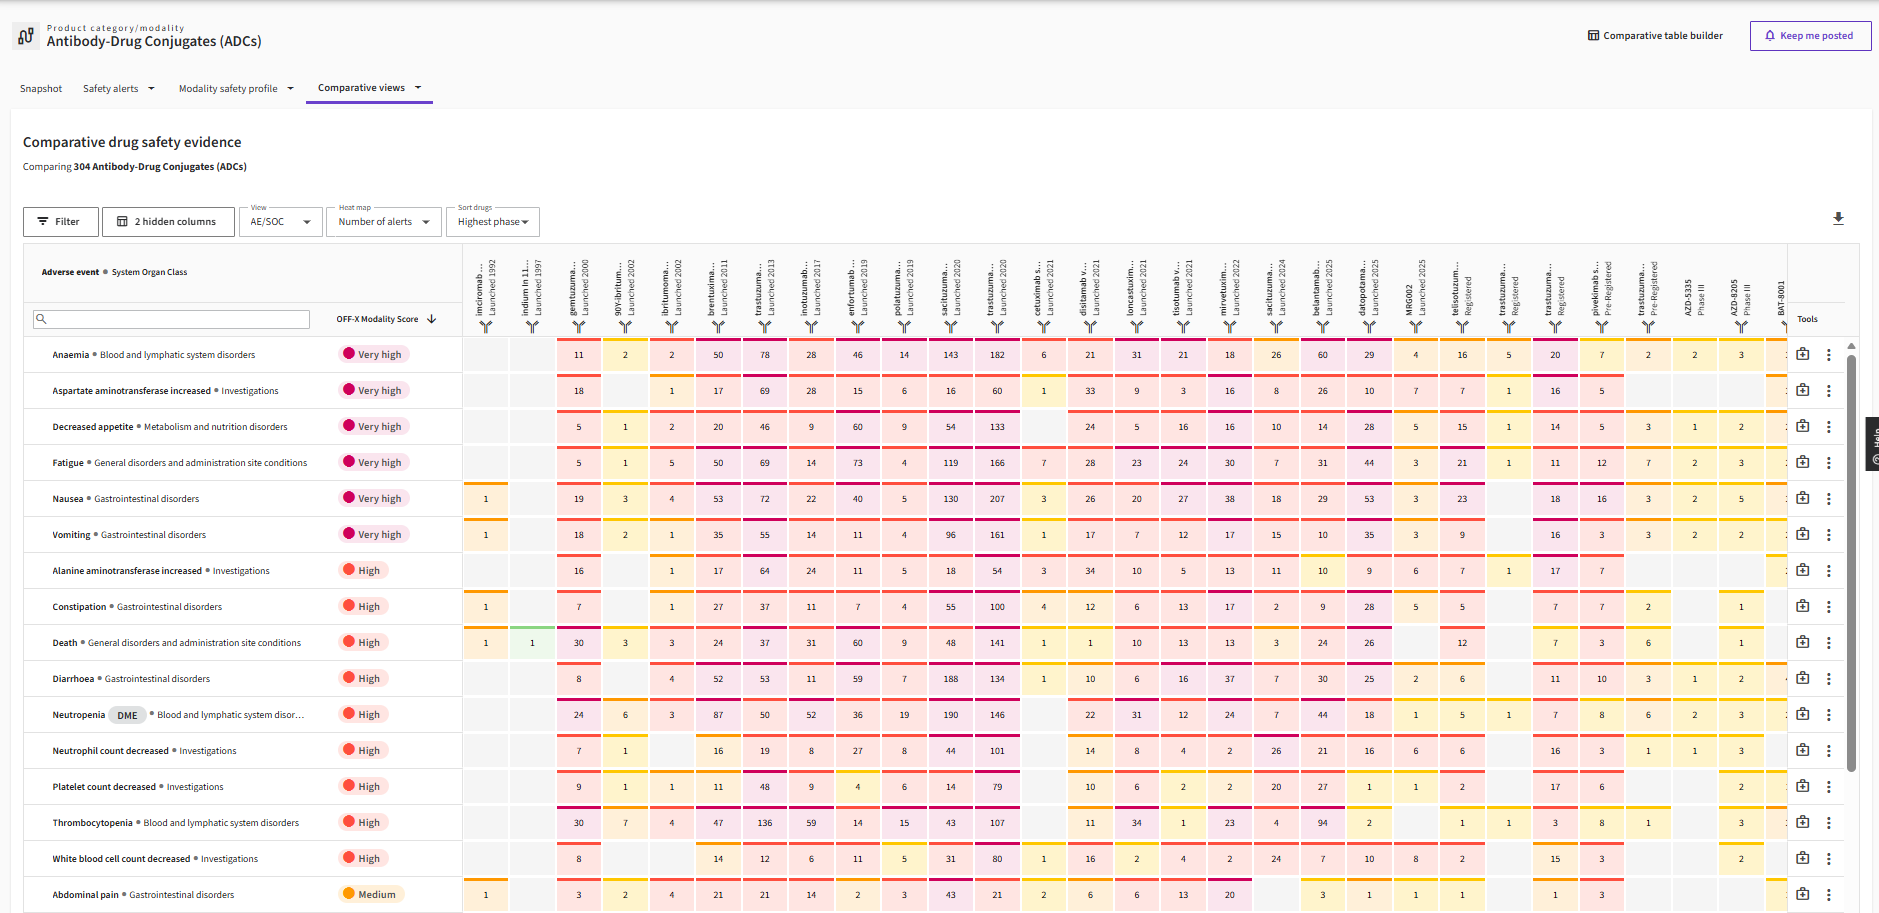Open the Modality safety profile menu
The image size is (1879, 913).
(x=236, y=89)
